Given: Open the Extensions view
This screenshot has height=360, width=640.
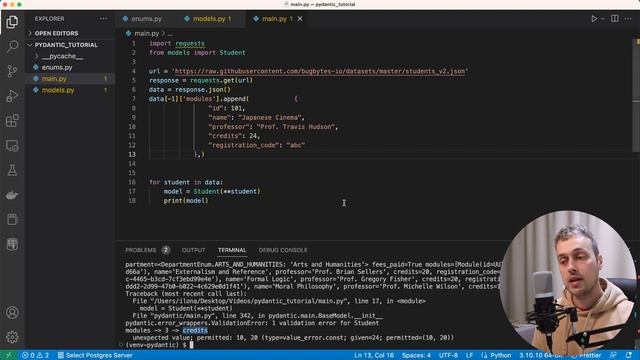Looking at the screenshot, I should (x=12, y=121).
